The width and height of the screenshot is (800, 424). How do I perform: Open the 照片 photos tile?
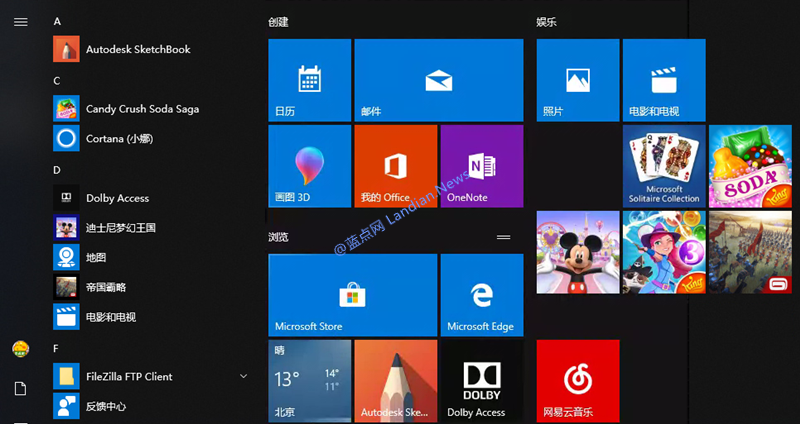point(578,80)
